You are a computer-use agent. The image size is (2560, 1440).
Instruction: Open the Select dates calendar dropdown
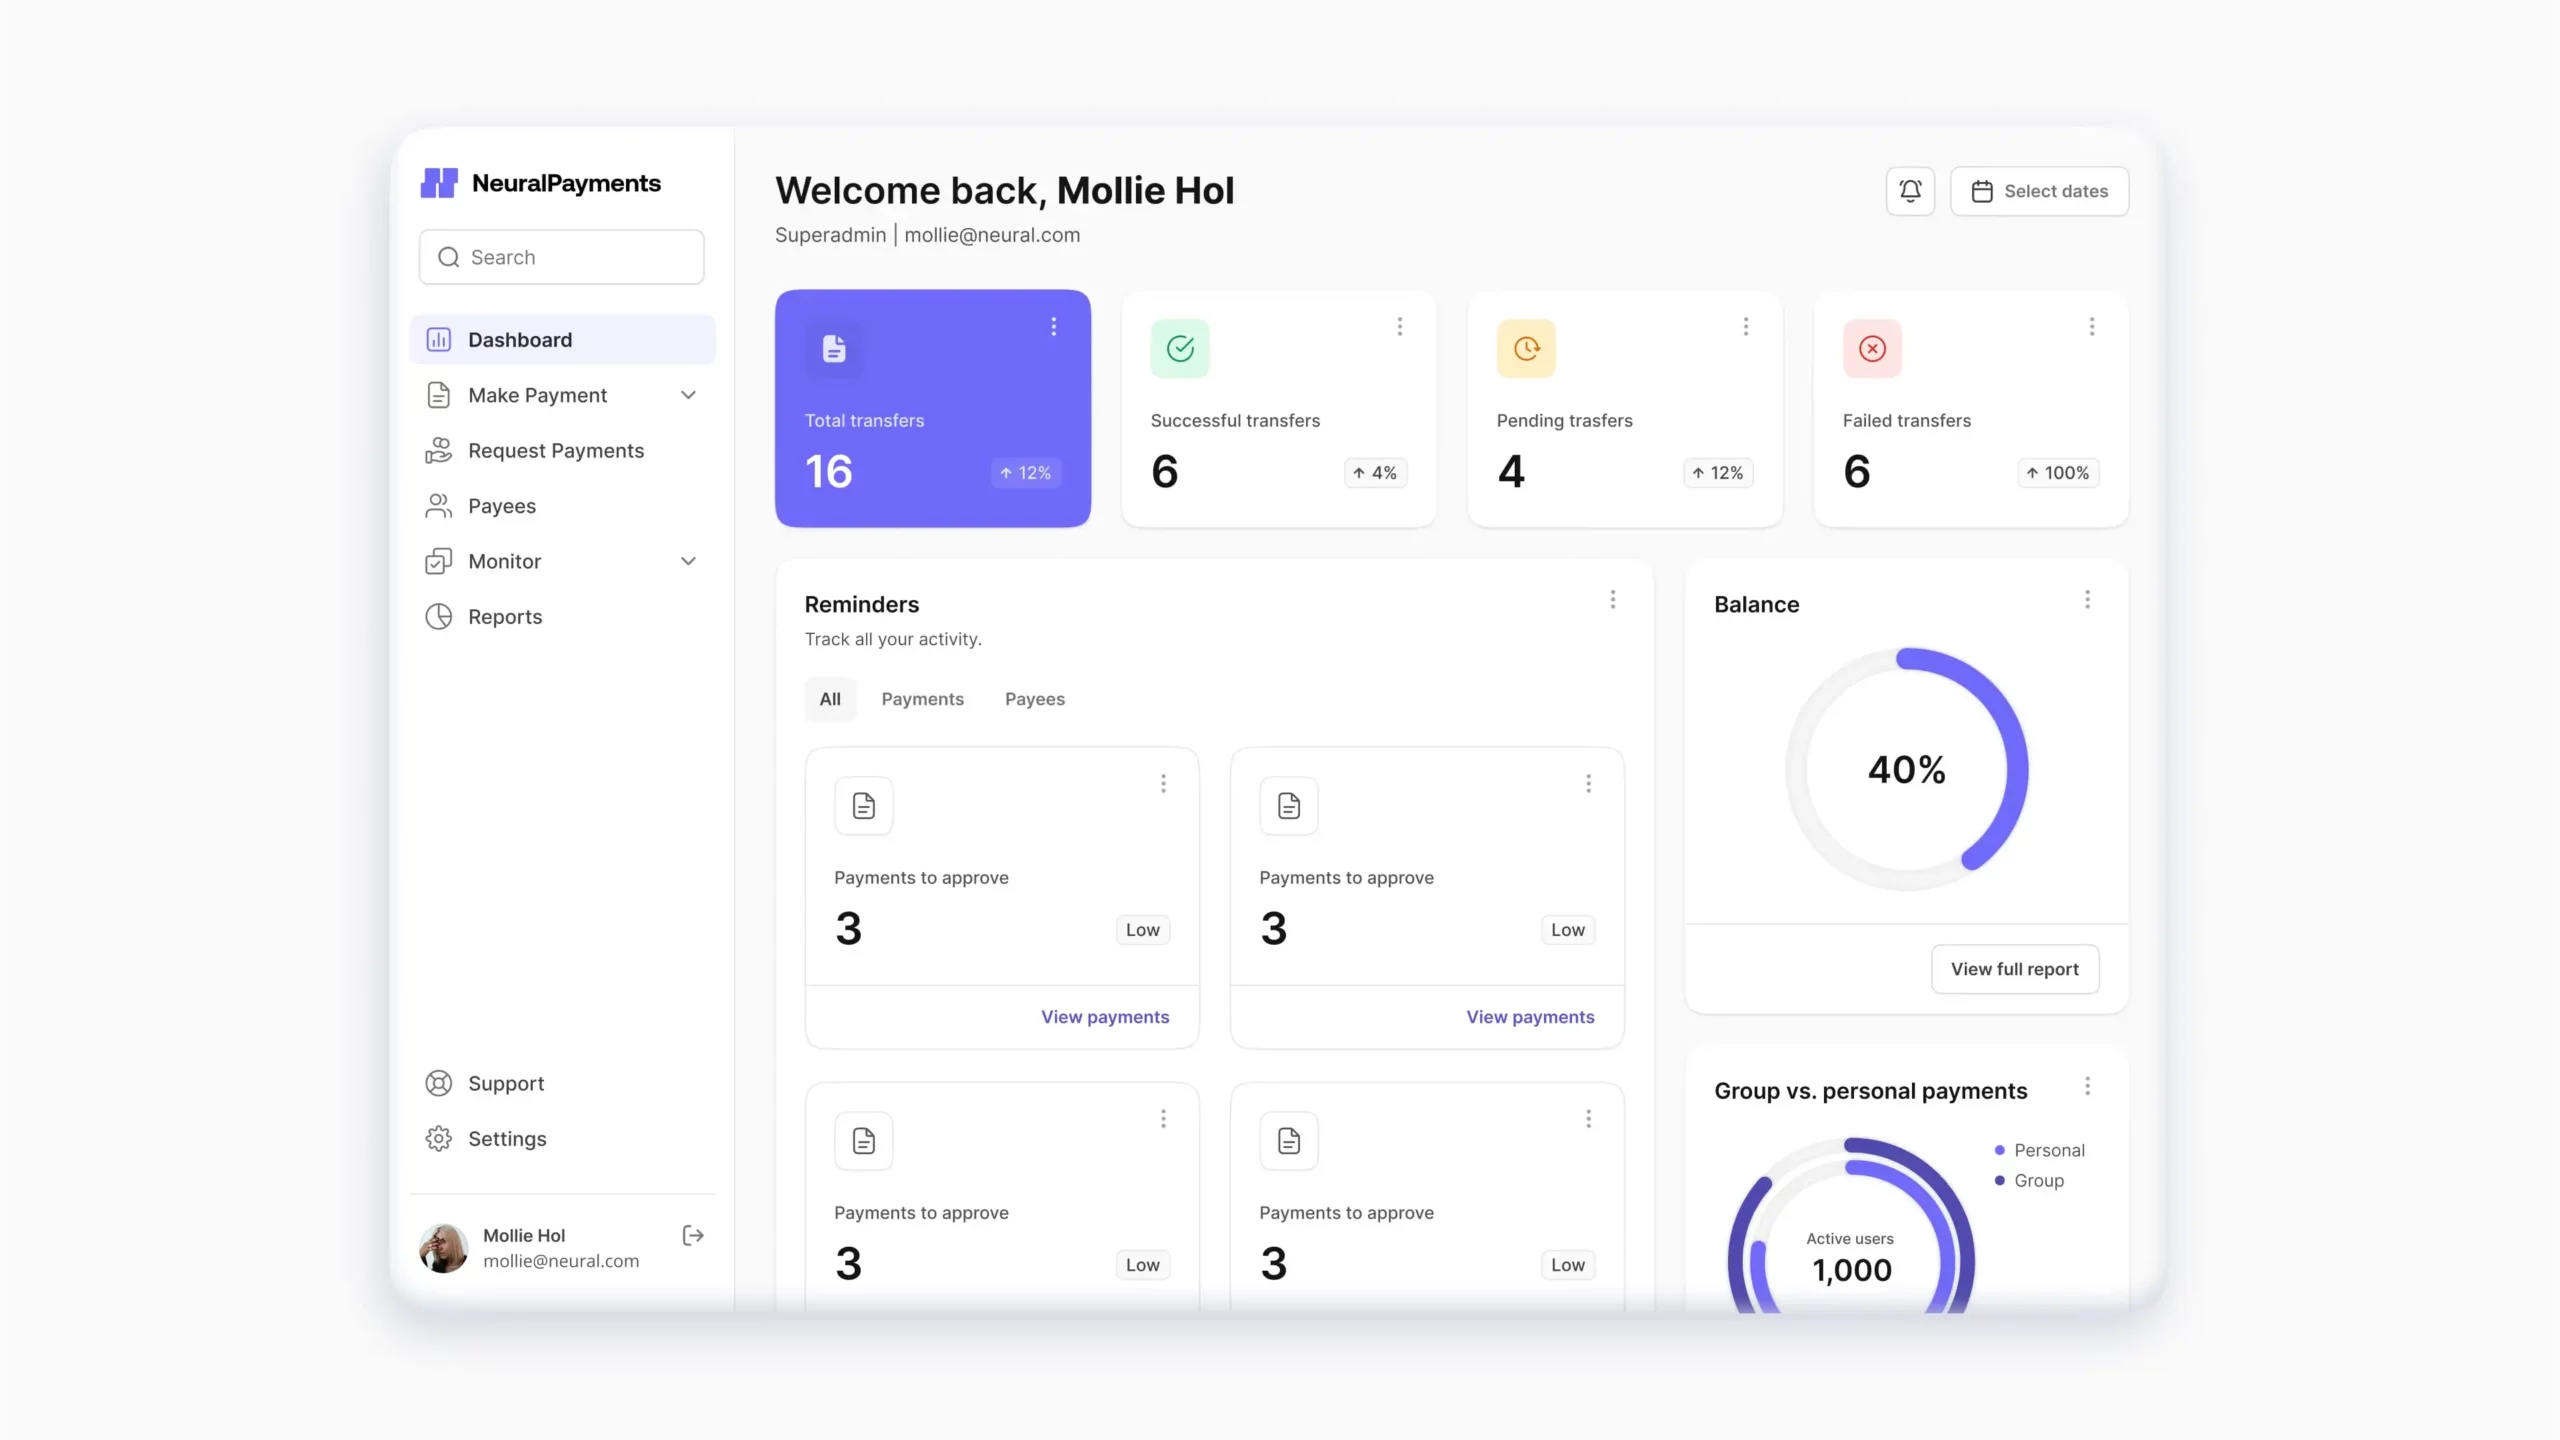(x=2038, y=190)
